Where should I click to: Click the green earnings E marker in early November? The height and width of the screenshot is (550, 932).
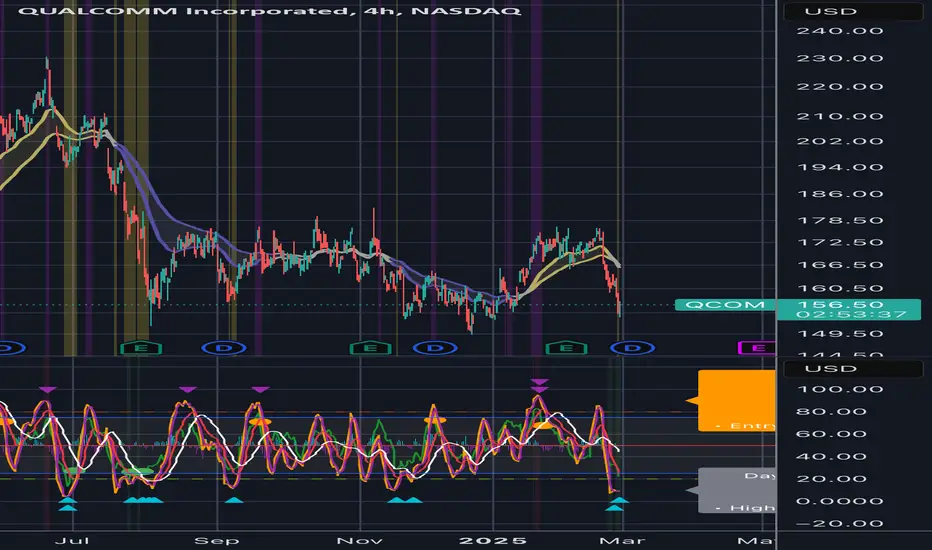pyautogui.click(x=370, y=348)
